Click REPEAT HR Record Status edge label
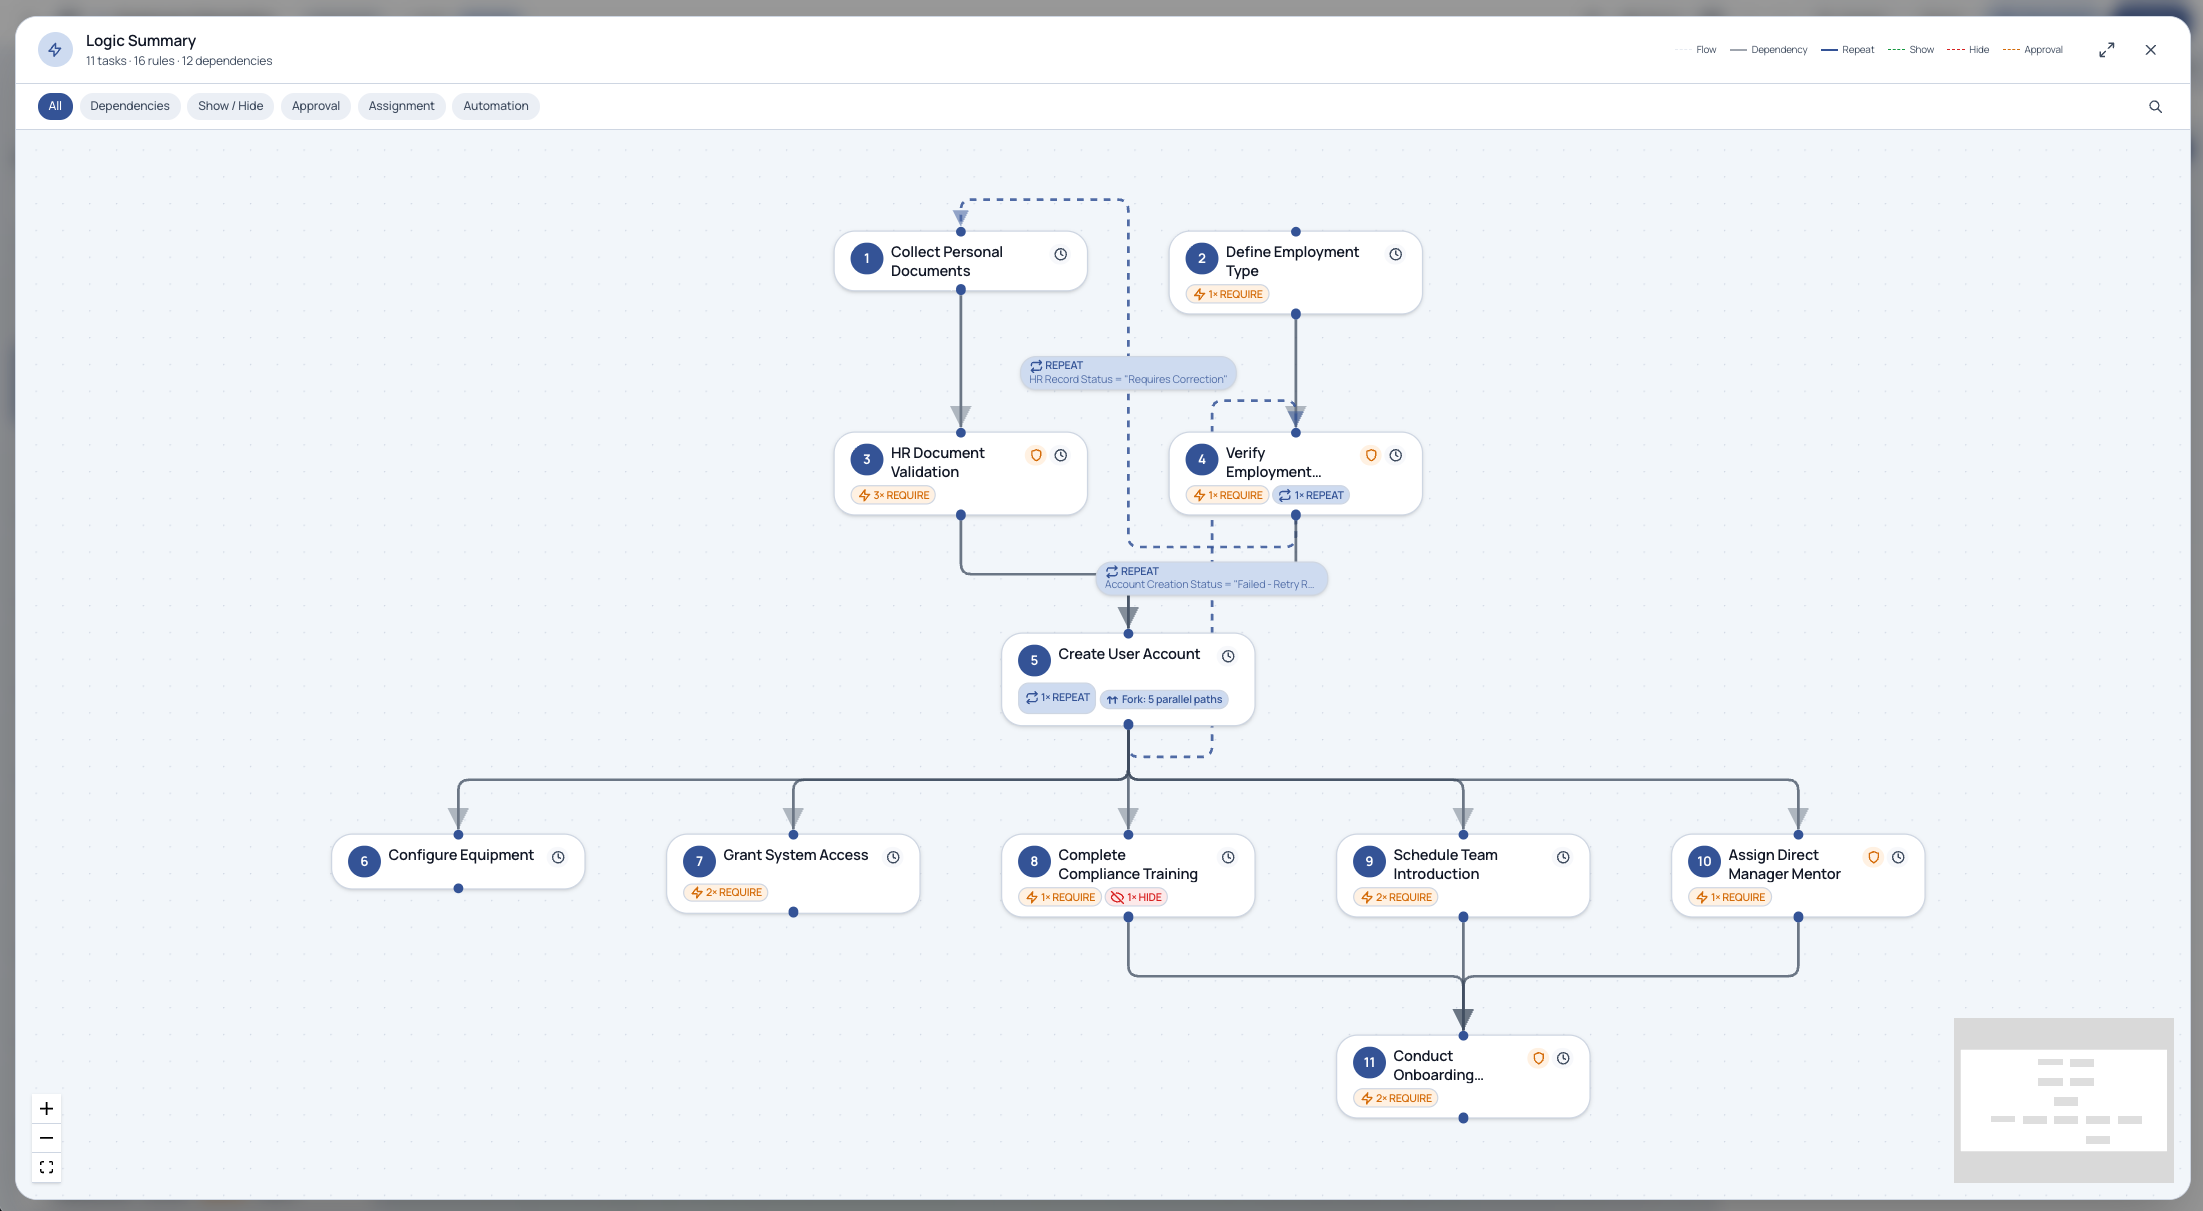 1127,372
